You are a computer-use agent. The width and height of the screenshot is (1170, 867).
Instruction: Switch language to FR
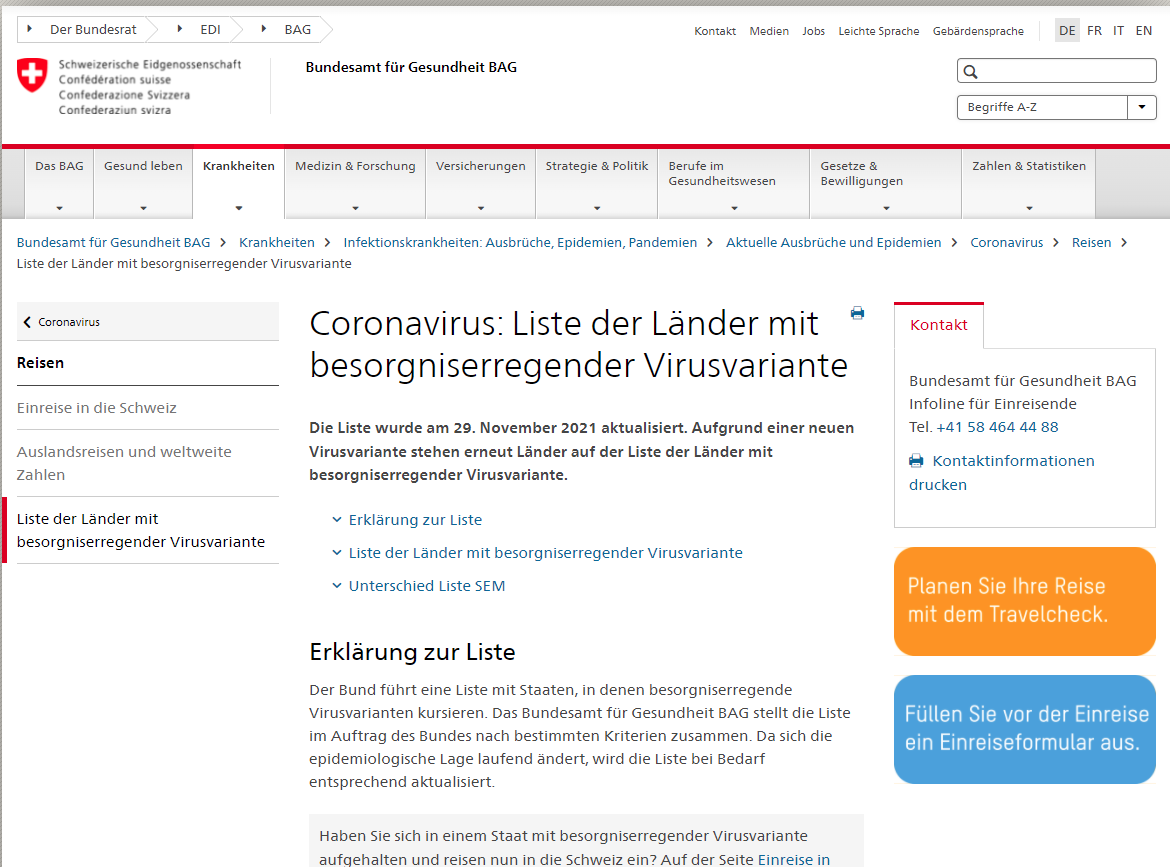coord(1095,31)
